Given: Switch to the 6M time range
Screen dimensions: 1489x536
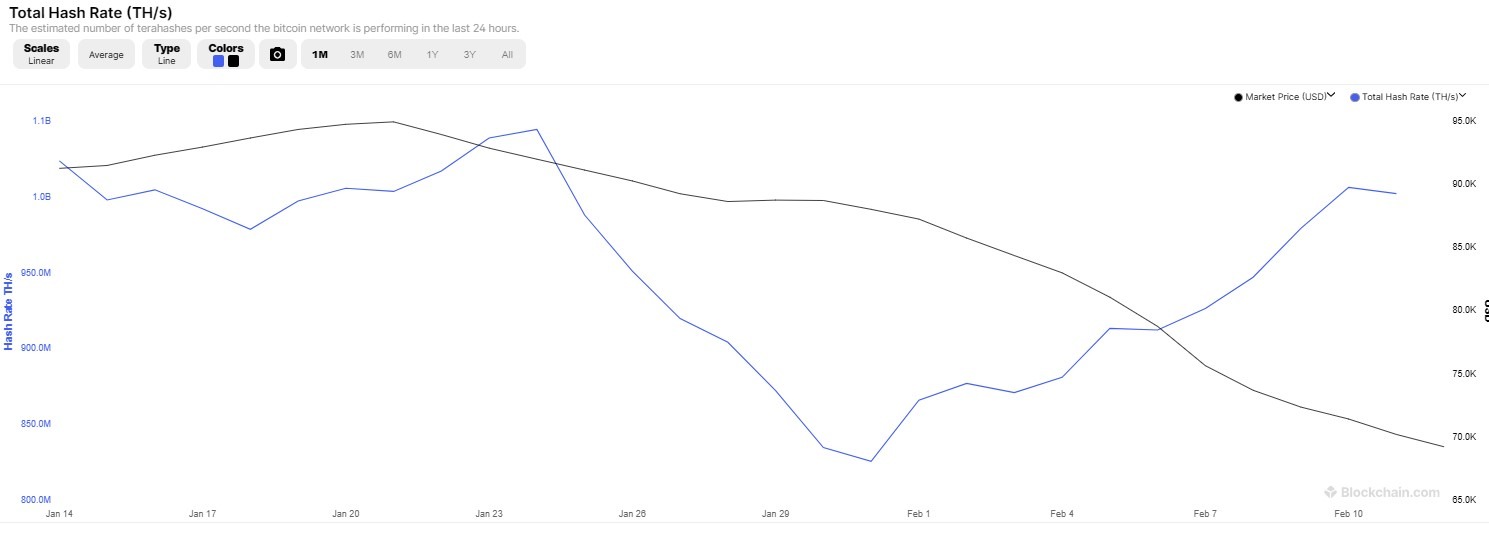Looking at the screenshot, I should point(395,55).
